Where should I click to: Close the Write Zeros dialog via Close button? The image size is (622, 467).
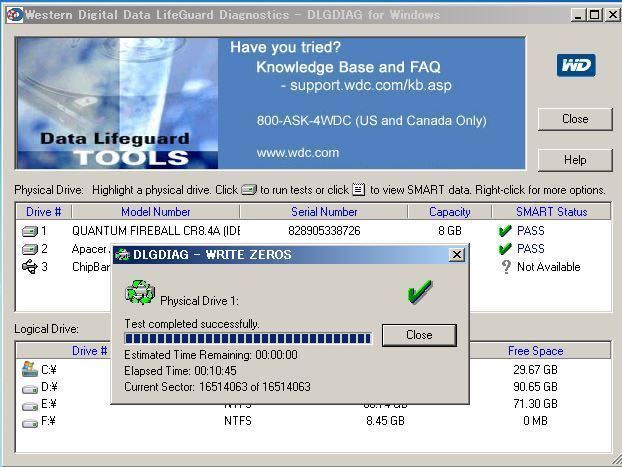coord(419,335)
